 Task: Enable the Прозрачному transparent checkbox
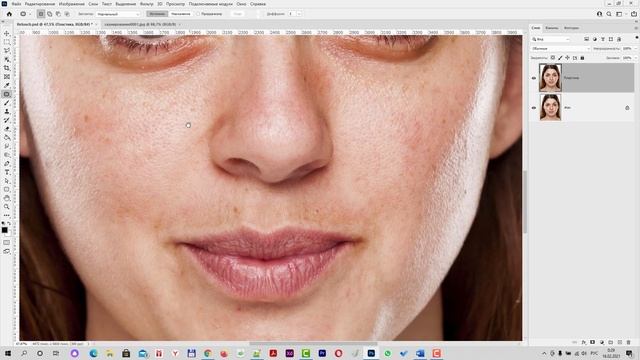click(198, 14)
